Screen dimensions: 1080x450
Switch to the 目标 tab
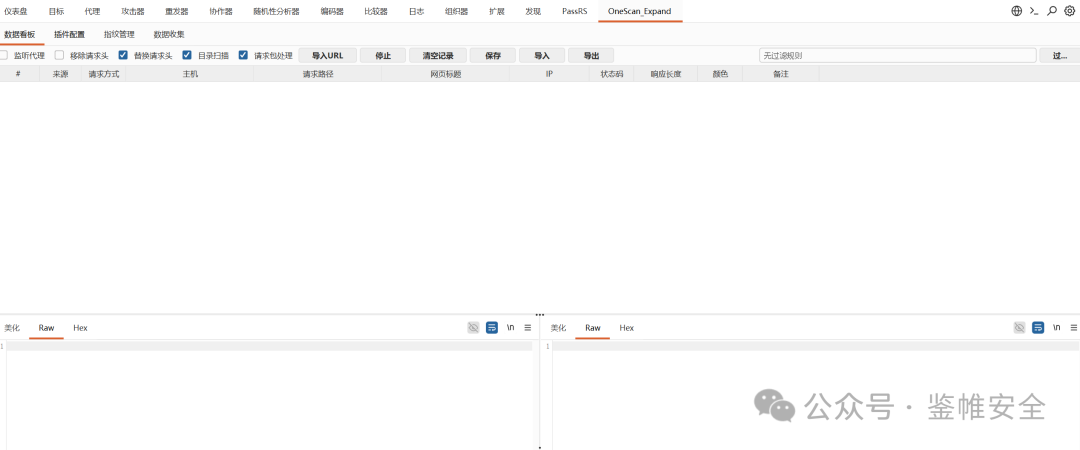tap(56, 11)
